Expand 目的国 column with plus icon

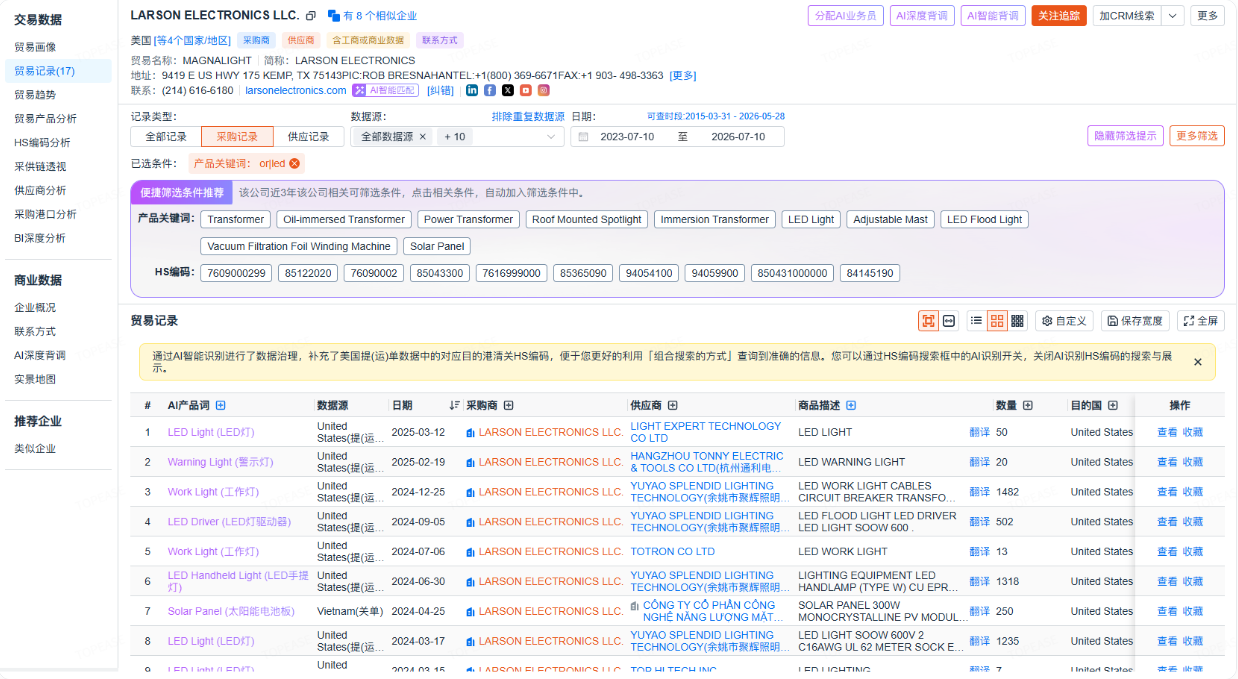point(1112,405)
